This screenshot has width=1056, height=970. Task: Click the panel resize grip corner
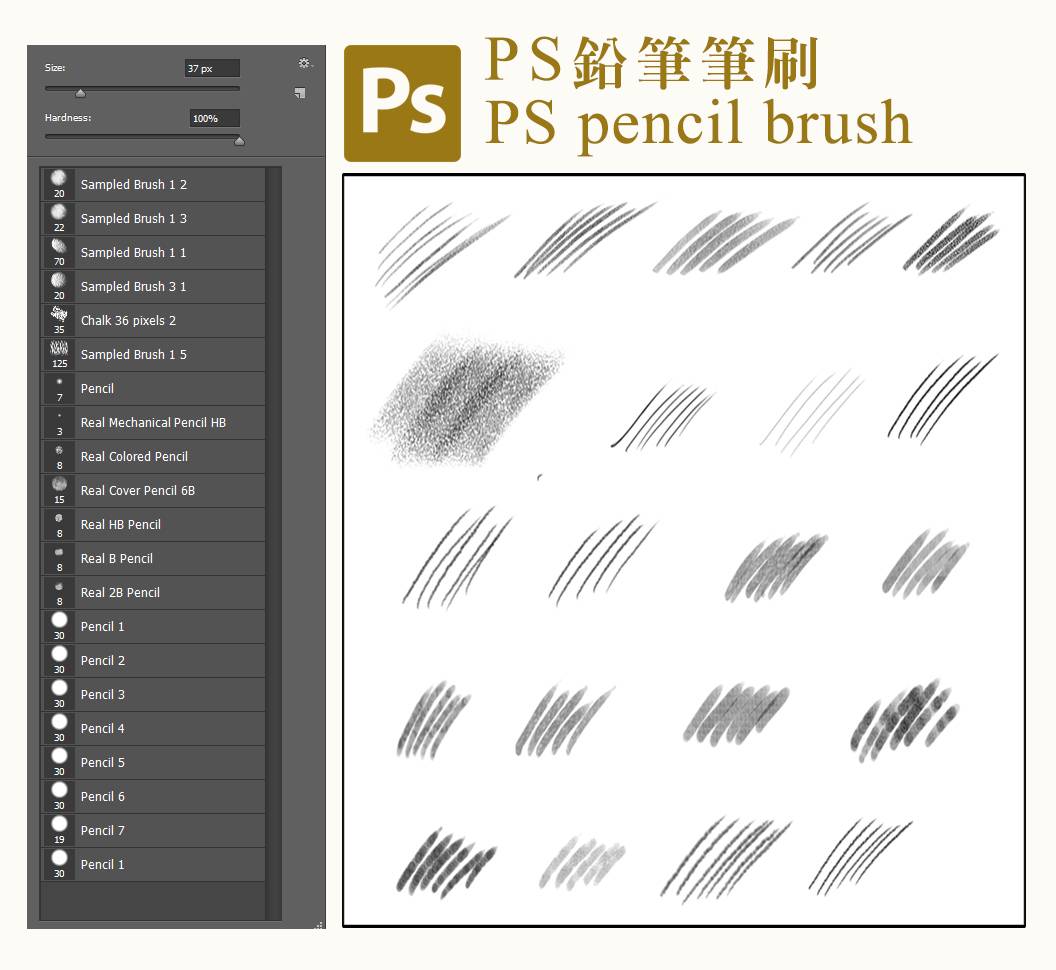point(319,924)
